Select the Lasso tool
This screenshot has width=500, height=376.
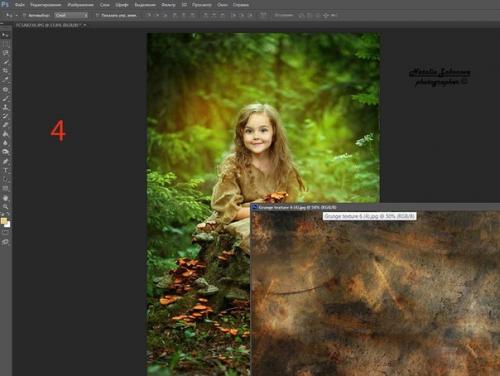pos(5,53)
